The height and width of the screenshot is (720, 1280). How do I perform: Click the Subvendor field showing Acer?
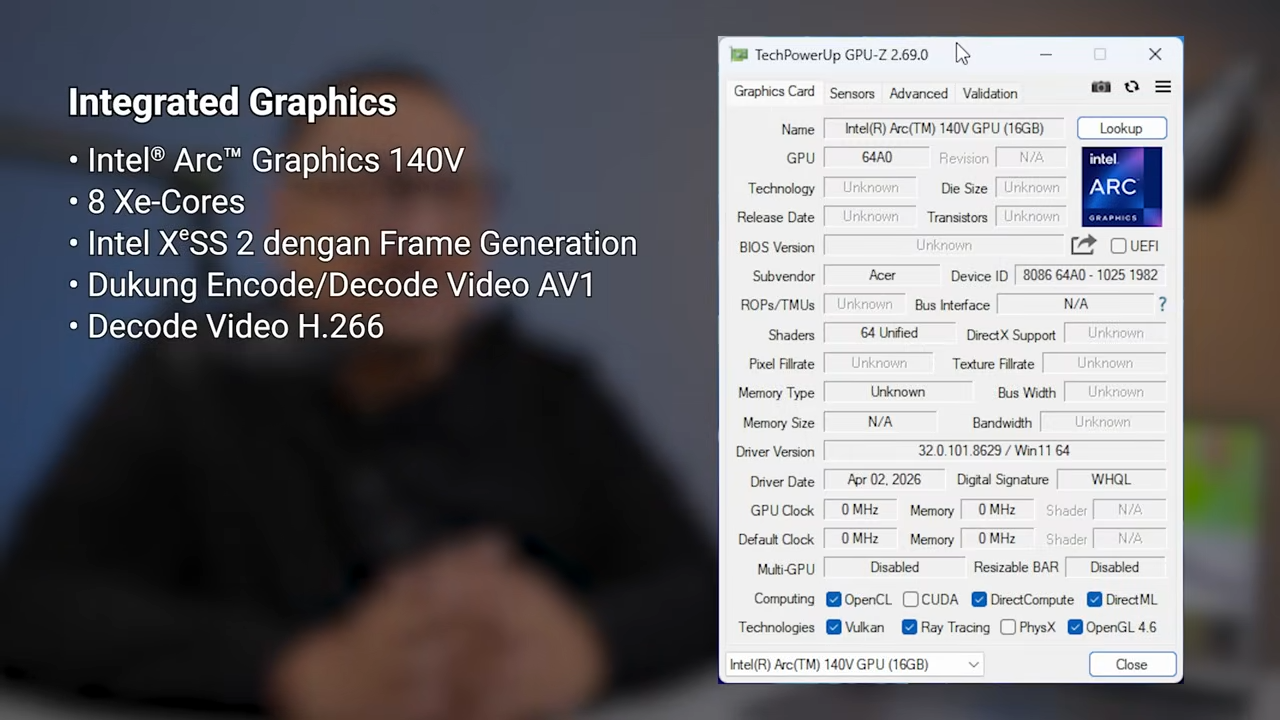click(x=882, y=275)
